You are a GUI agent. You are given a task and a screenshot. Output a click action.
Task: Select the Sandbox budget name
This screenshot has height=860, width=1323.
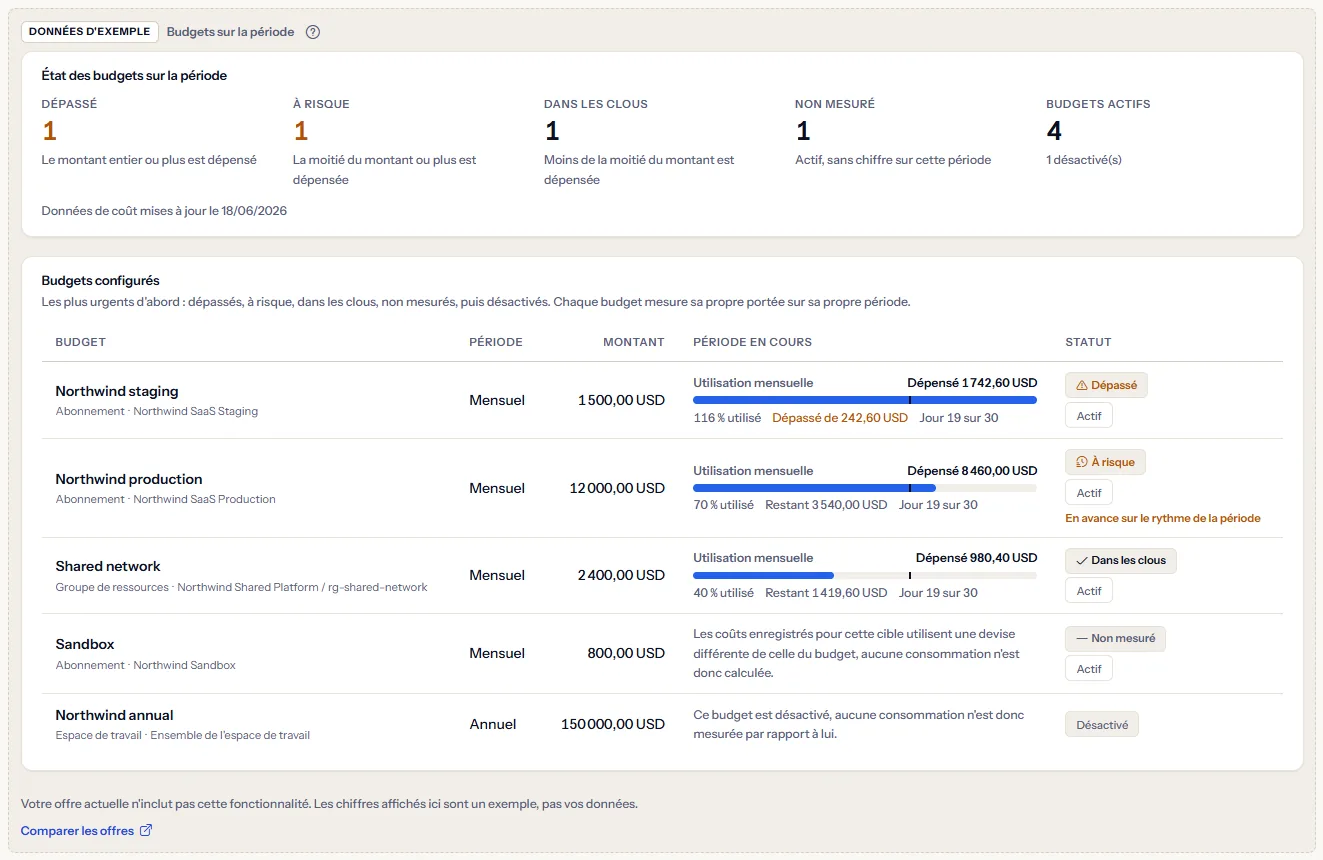(85, 644)
